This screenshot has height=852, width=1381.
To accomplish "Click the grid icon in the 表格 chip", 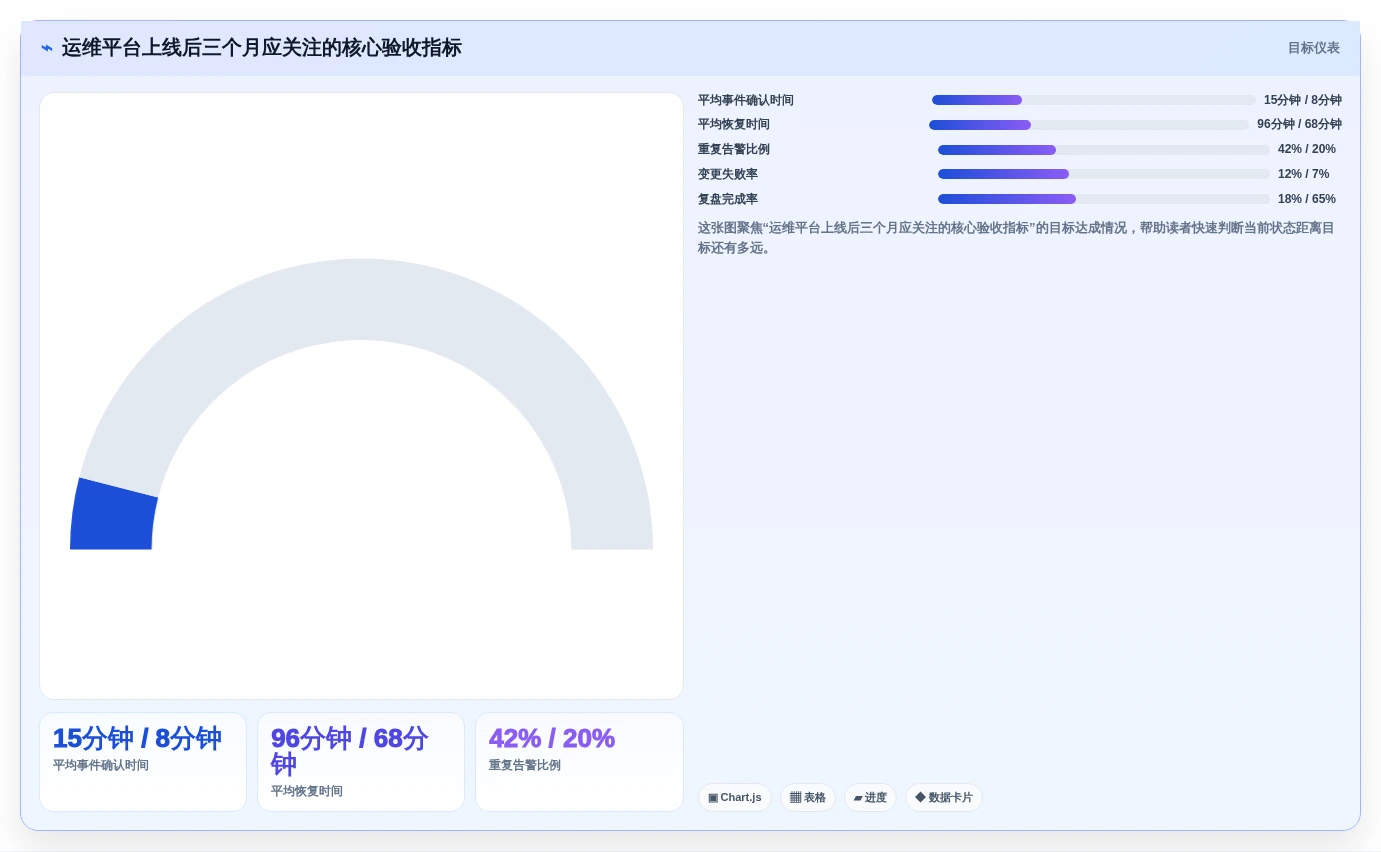I will point(796,797).
